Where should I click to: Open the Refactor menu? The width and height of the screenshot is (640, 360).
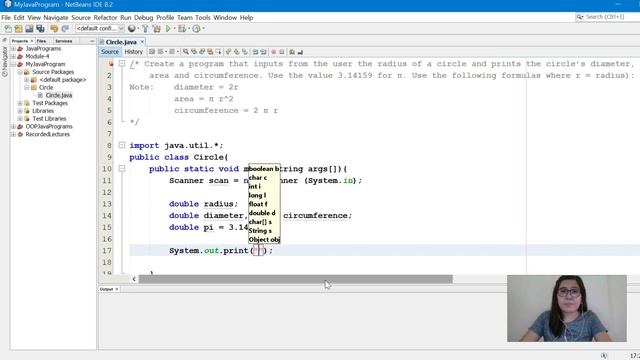click(105, 18)
